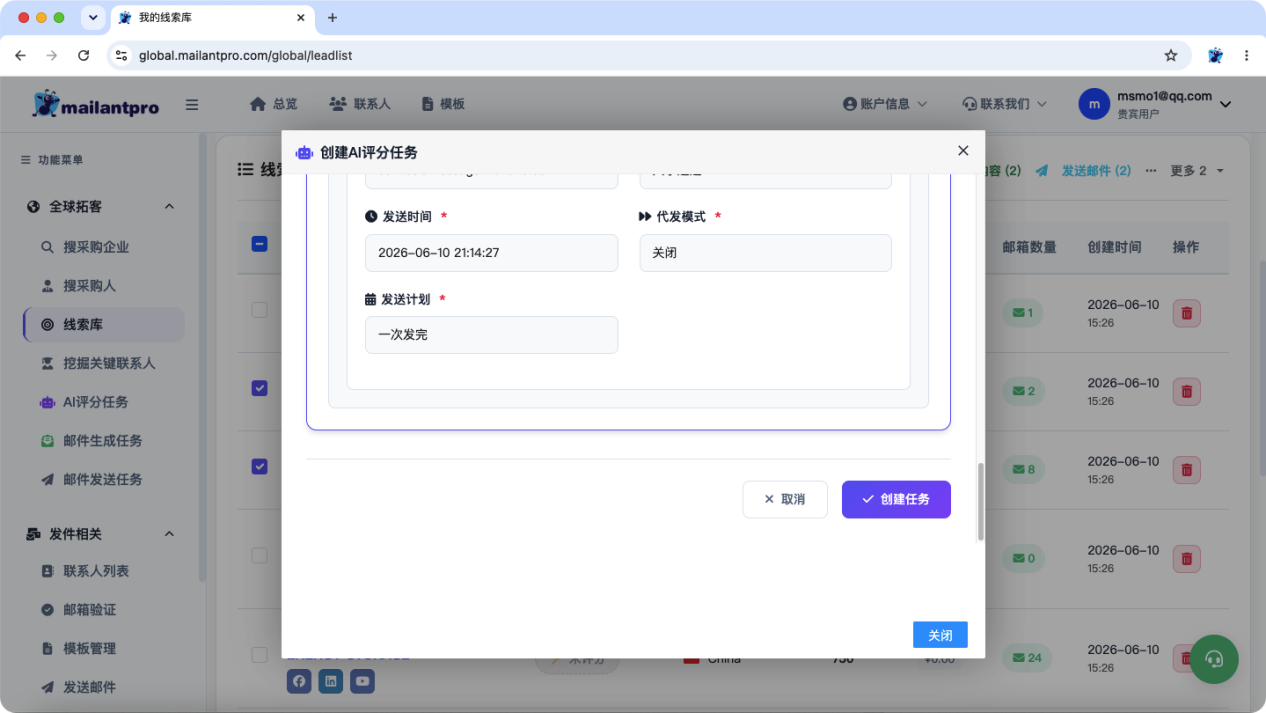Open the 账户信息 dropdown
The width and height of the screenshot is (1266, 713).
click(x=885, y=104)
